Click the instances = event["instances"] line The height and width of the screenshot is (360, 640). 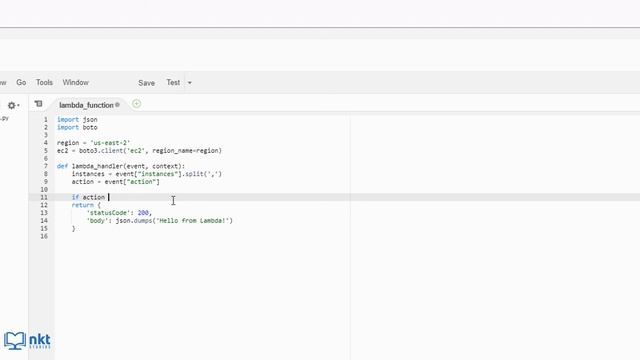[147, 174]
